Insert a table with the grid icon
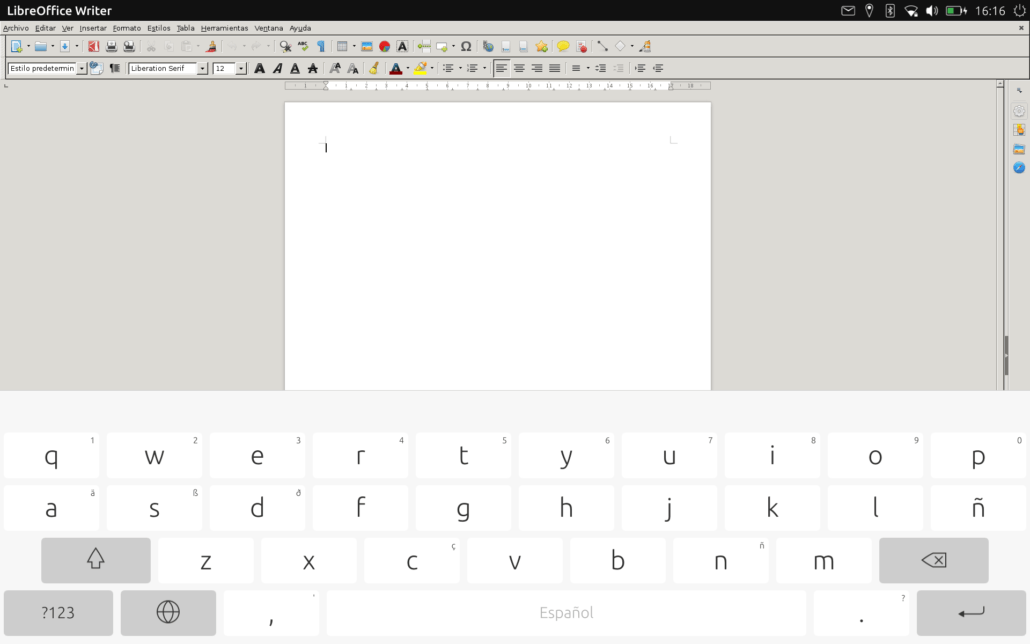The width and height of the screenshot is (1030, 644). pyautogui.click(x=342, y=46)
